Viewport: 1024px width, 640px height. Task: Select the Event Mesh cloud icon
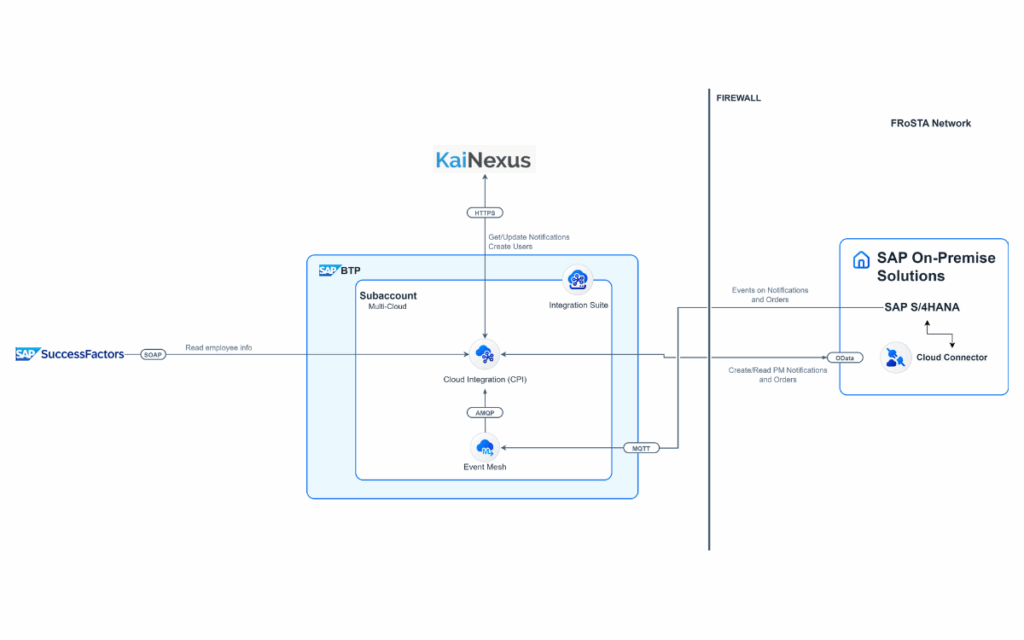(x=485, y=447)
